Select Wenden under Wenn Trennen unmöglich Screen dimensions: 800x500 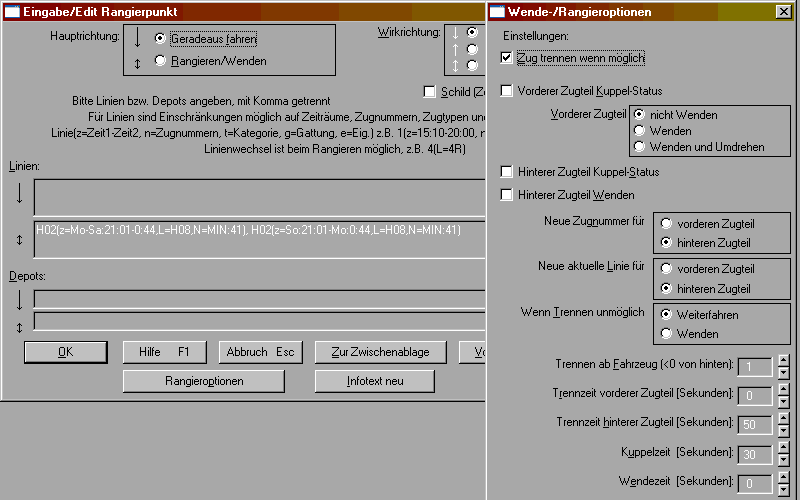tap(666, 333)
